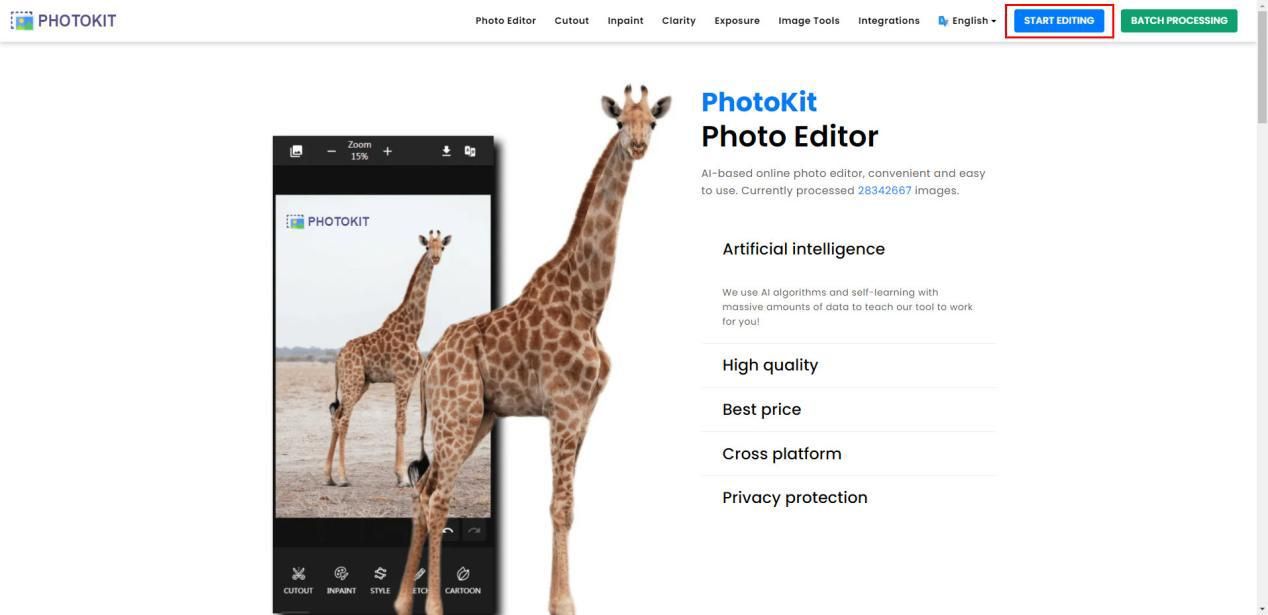
Task: Click the START EDITING button
Action: [1059, 21]
